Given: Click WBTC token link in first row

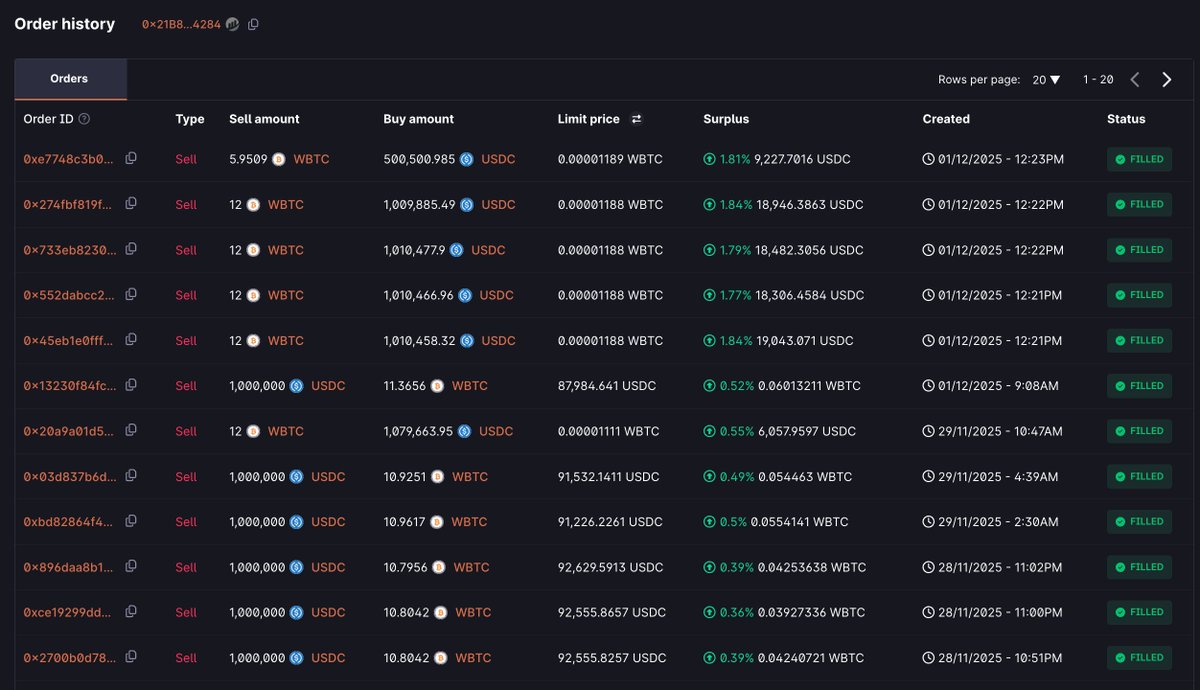Looking at the screenshot, I should click(x=311, y=159).
